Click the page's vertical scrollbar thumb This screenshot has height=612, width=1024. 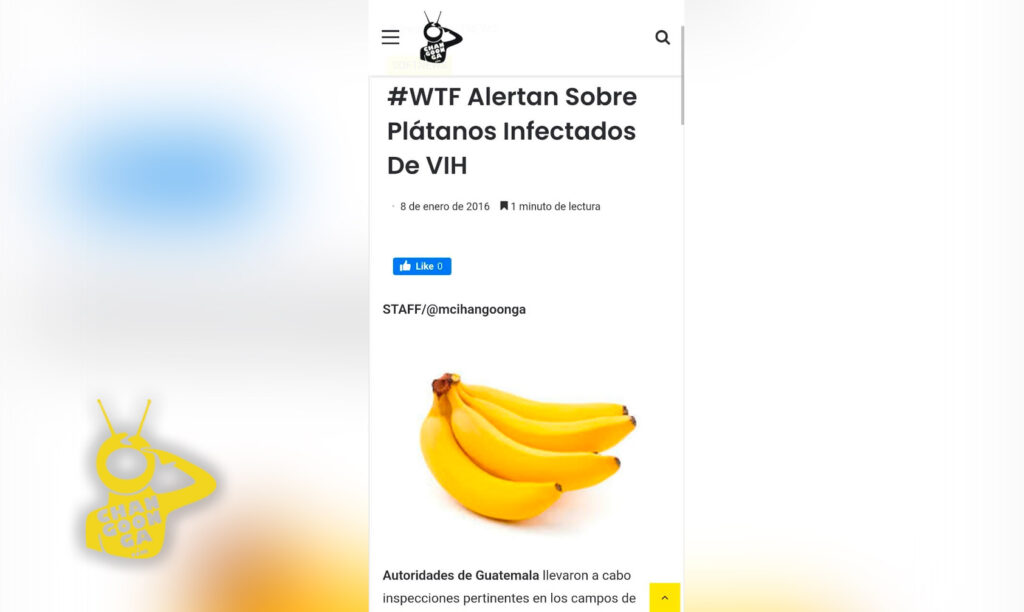[682, 75]
